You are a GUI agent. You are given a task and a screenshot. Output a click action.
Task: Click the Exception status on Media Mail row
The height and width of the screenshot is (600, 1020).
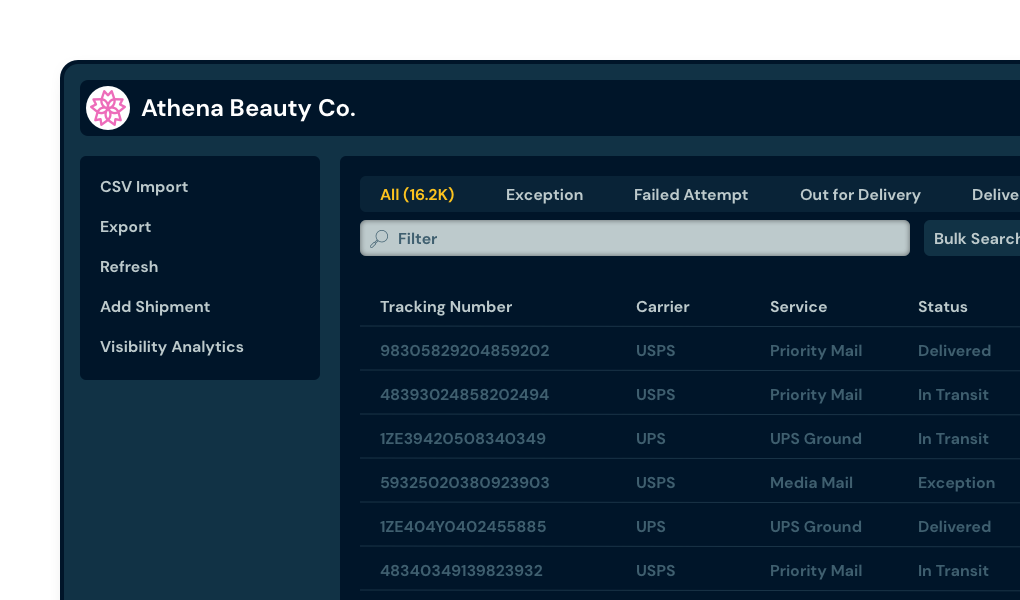pyautogui.click(x=956, y=482)
